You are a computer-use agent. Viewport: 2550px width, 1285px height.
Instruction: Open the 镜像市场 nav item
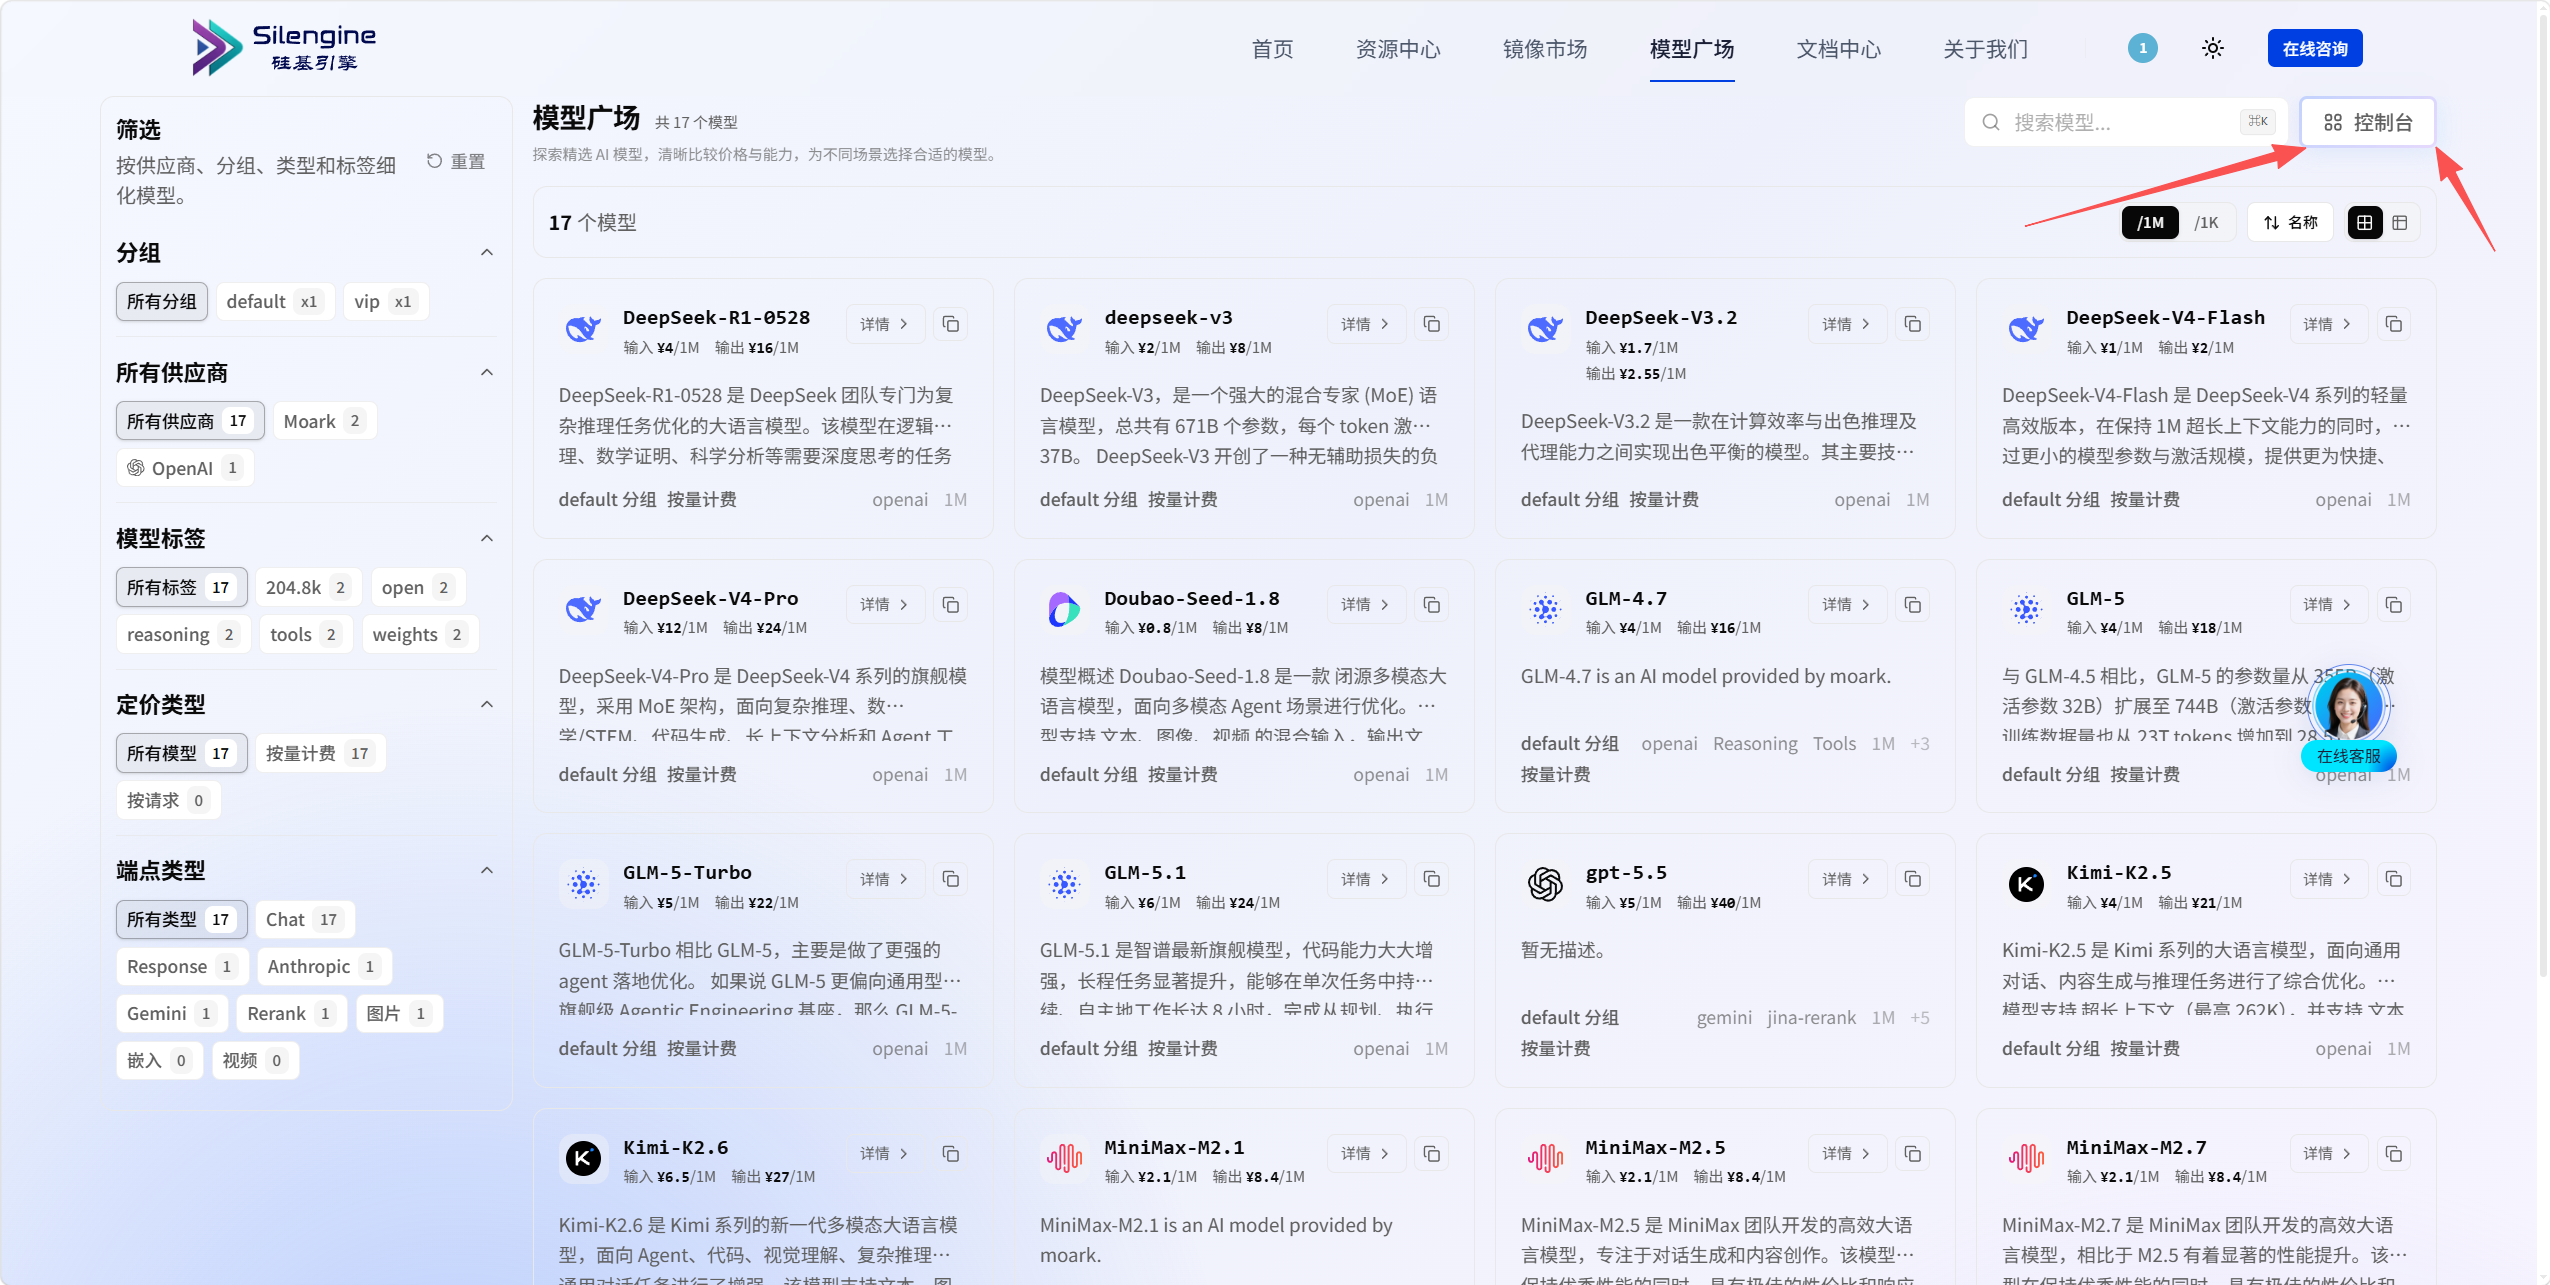[x=1545, y=49]
